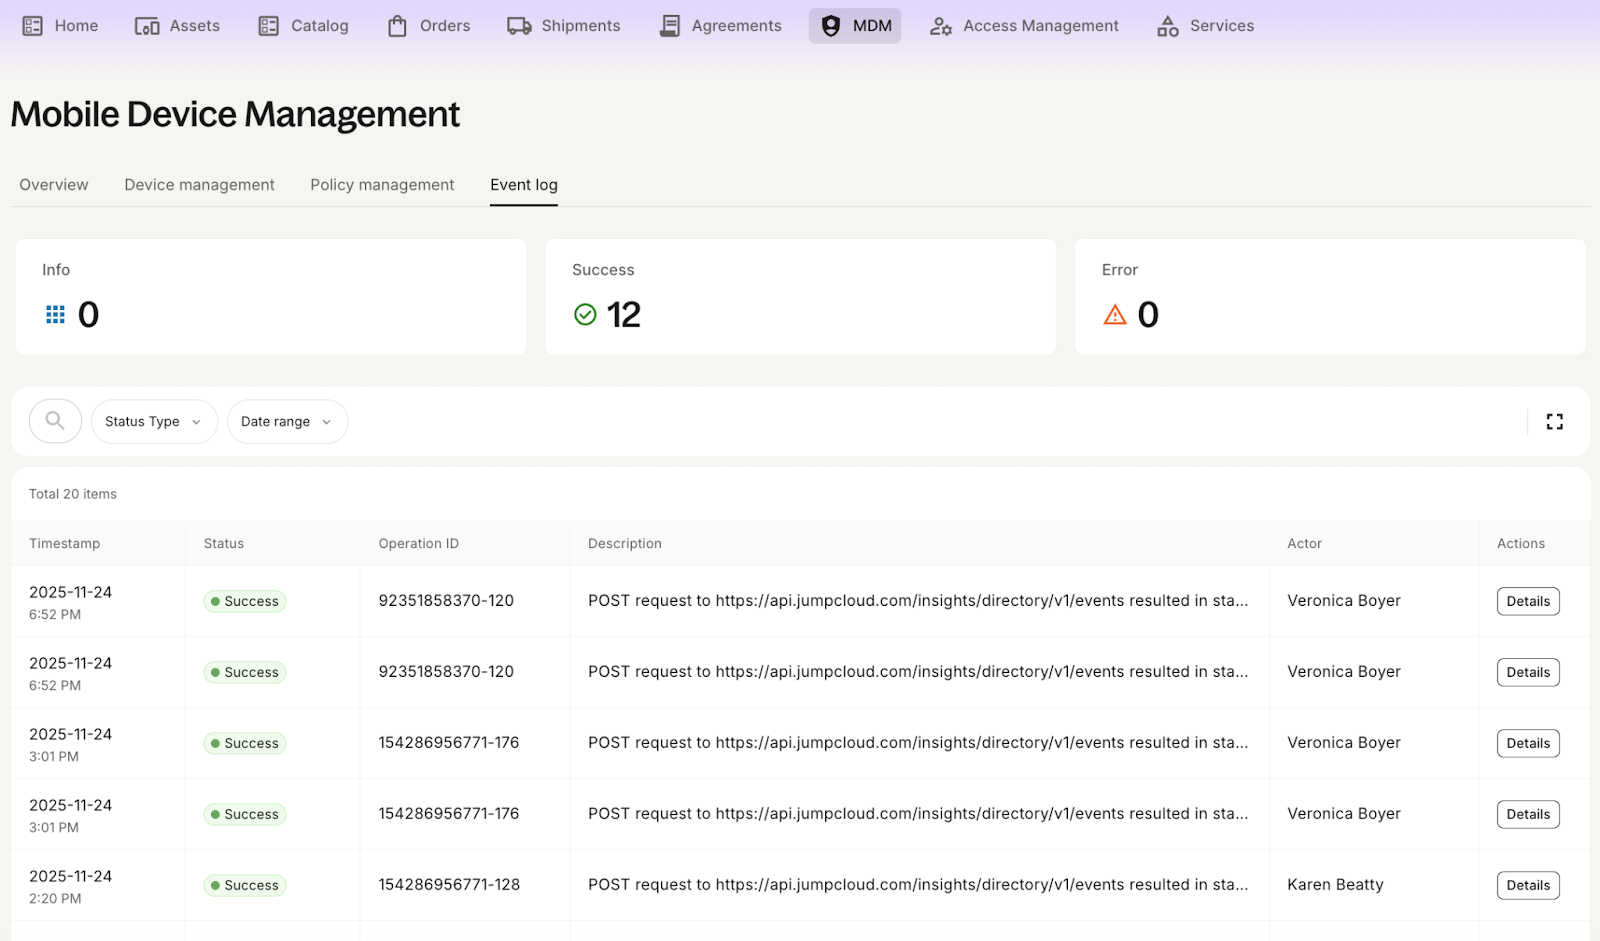The image size is (1600, 941).
Task: Open the Services shapes icon
Action: pyautogui.click(x=1167, y=26)
